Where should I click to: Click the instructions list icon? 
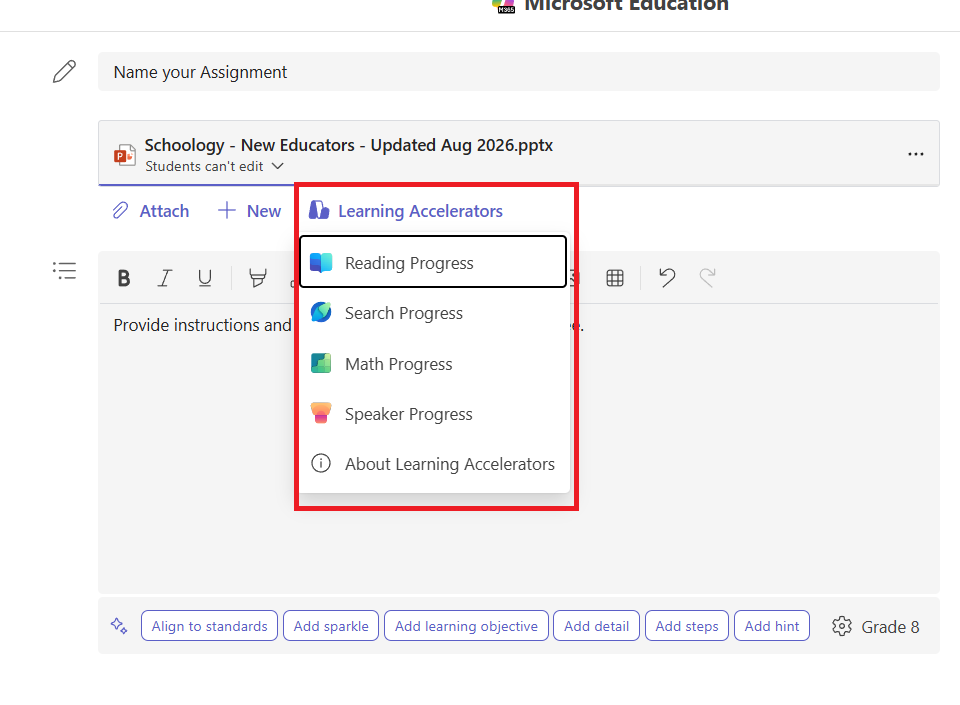(x=64, y=270)
